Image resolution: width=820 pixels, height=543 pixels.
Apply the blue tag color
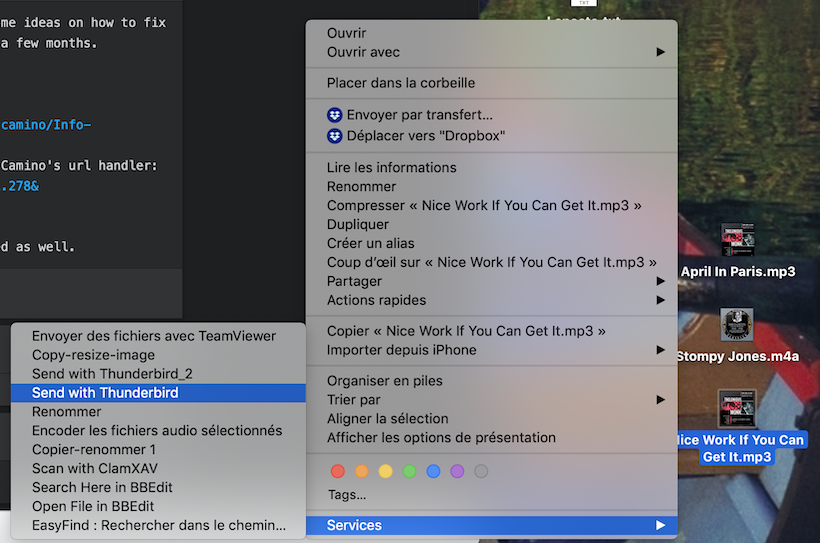(x=433, y=471)
